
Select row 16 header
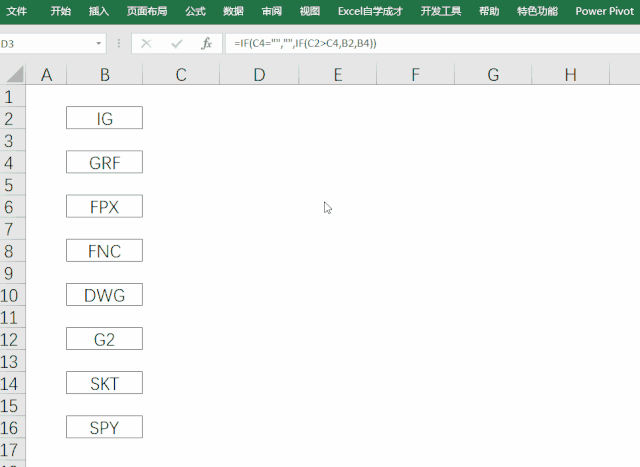(x=12, y=427)
